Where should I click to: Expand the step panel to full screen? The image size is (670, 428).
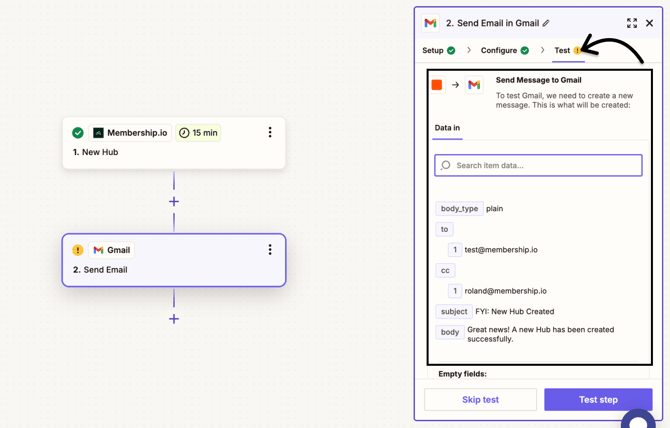[x=632, y=23]
